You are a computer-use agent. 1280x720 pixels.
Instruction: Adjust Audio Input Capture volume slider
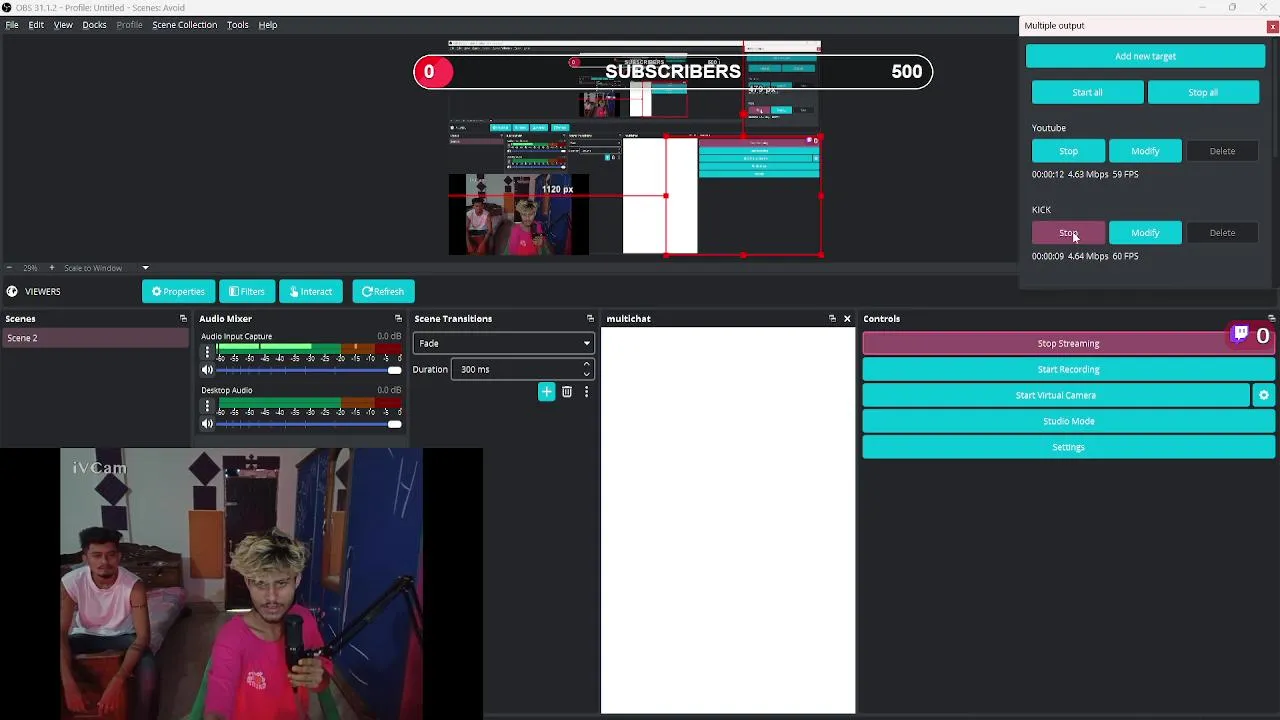(x=309, y=370)
